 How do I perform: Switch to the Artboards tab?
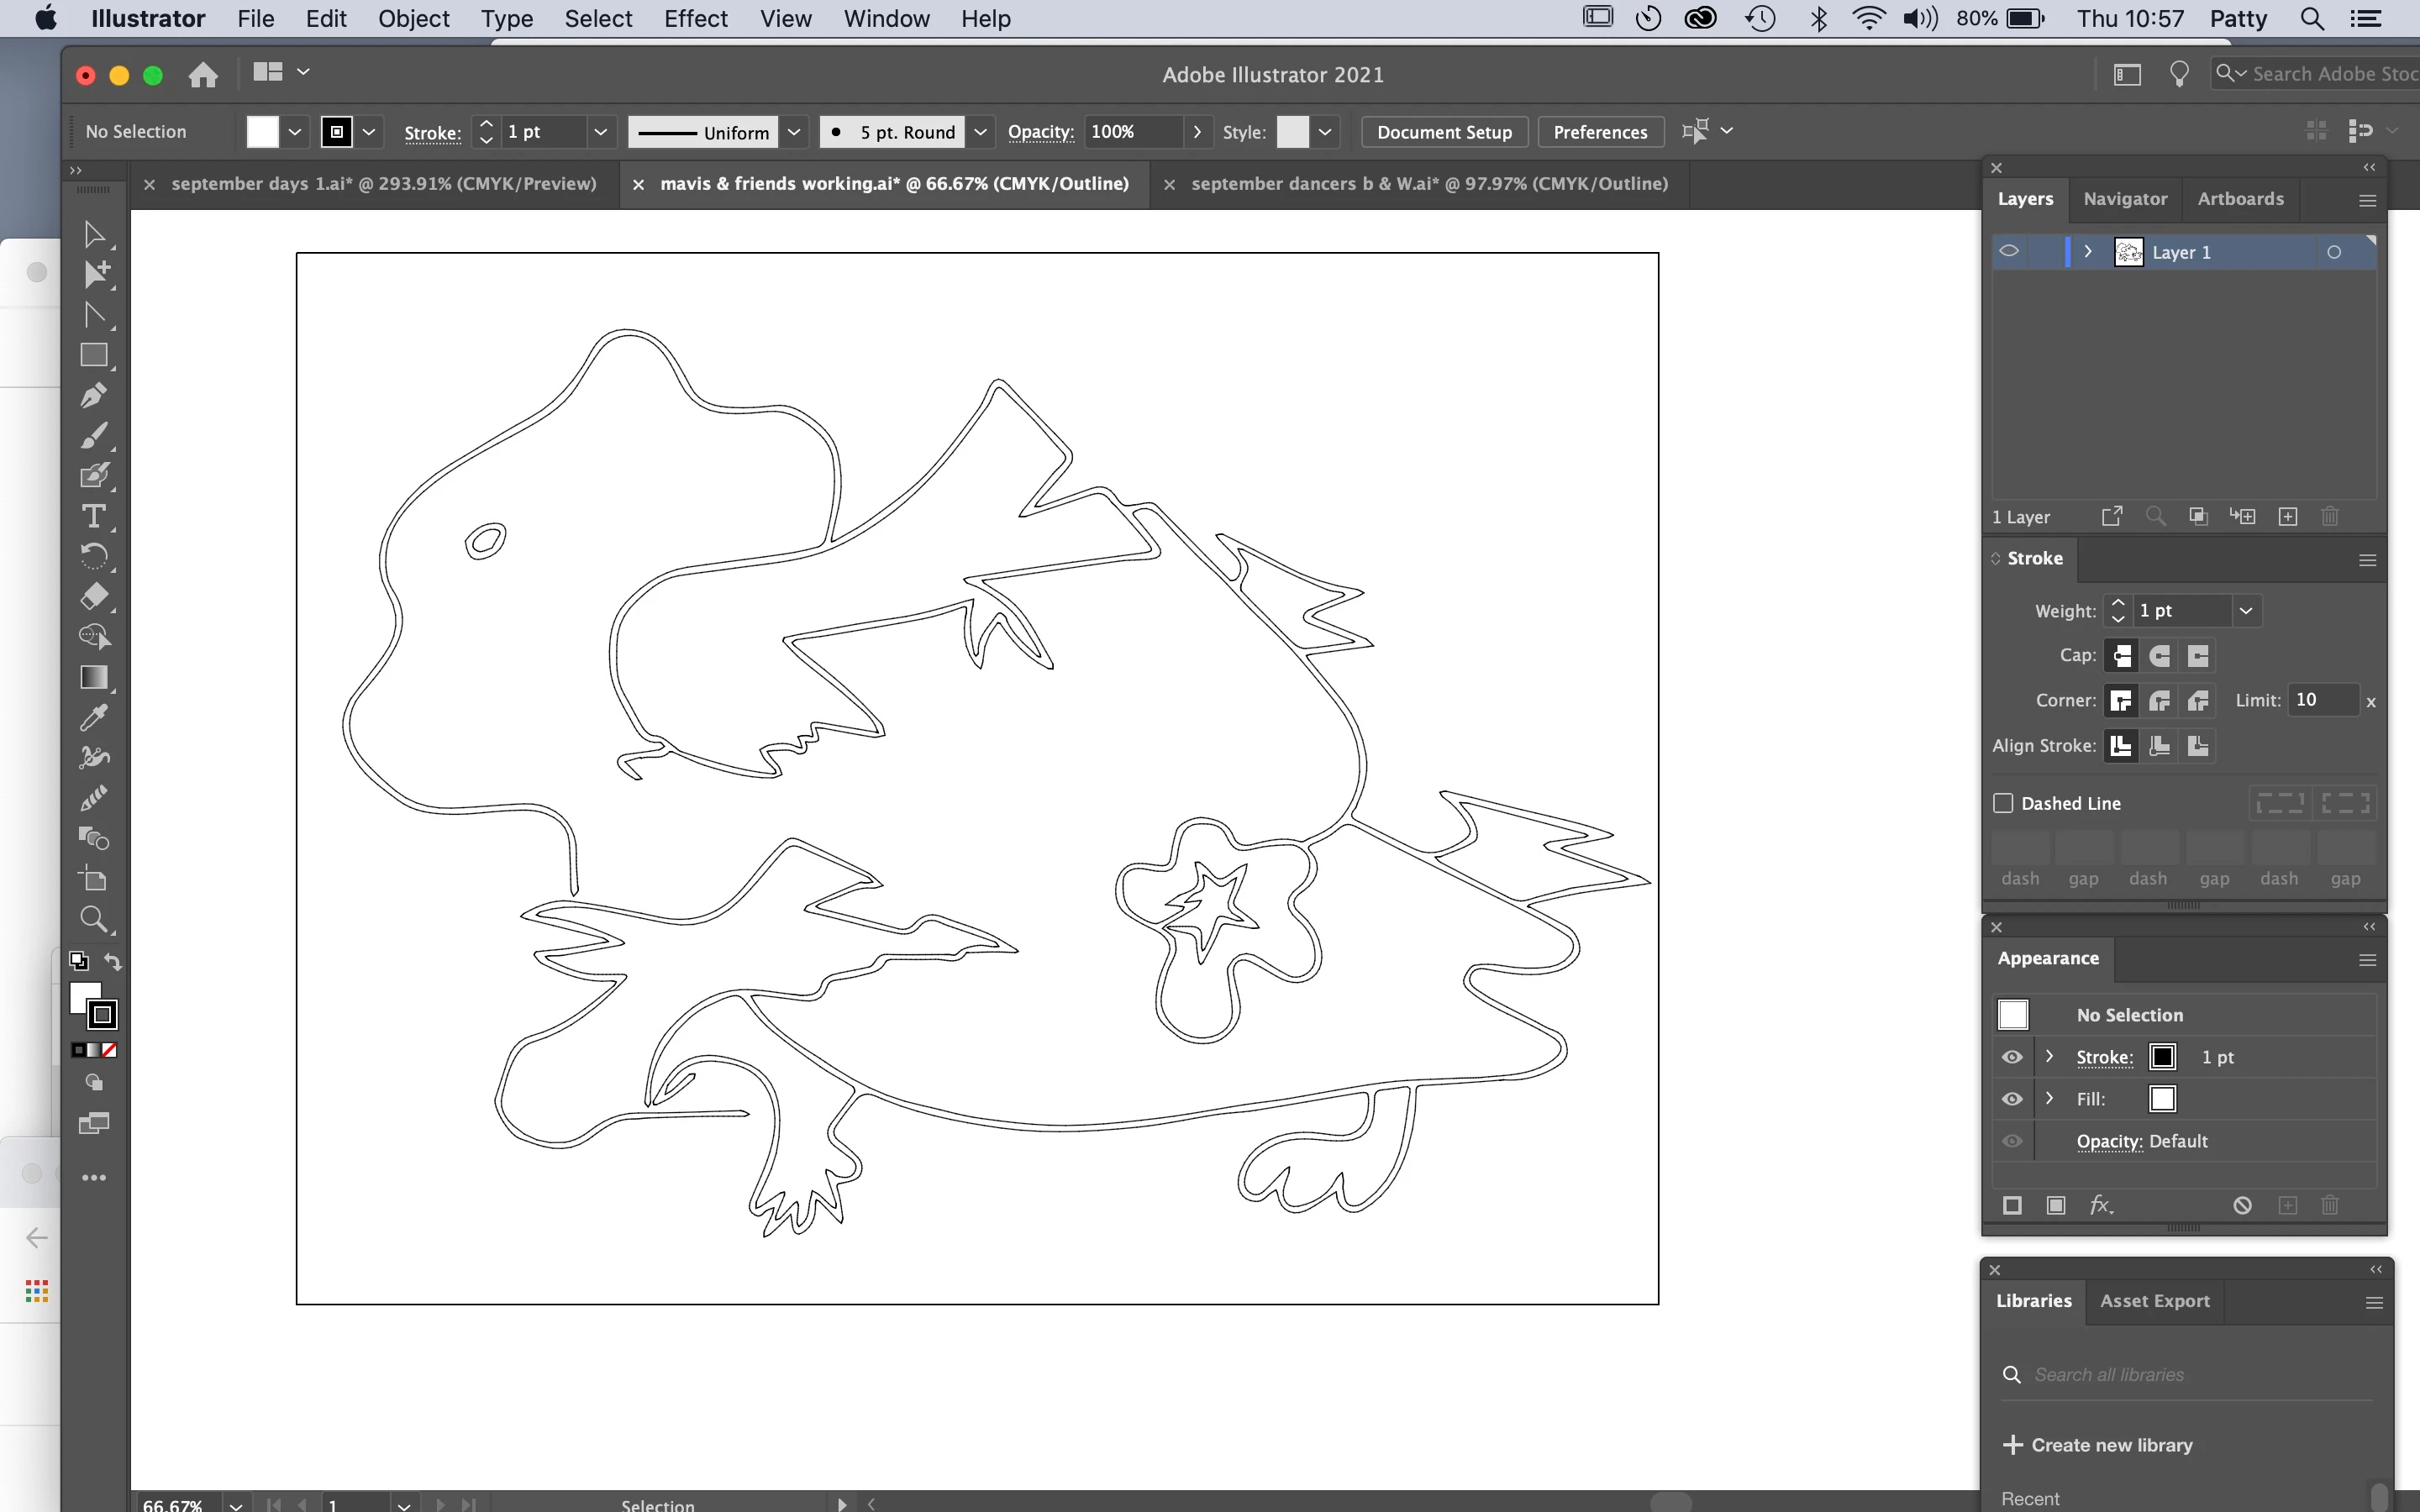click(x=2240, y=198)
